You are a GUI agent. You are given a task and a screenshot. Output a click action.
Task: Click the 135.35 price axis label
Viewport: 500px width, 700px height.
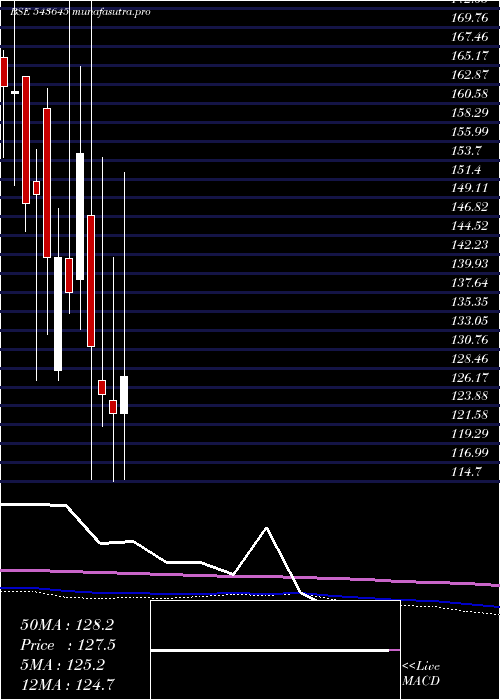coord(470,302)
